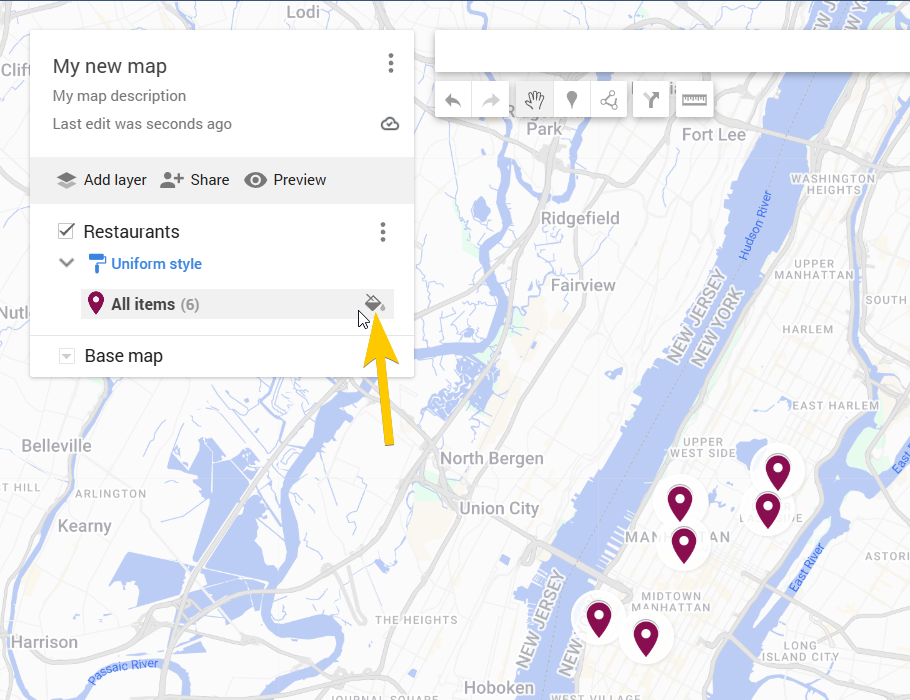Click the Redo arrow in the toolbar

(x=490, y=100)
